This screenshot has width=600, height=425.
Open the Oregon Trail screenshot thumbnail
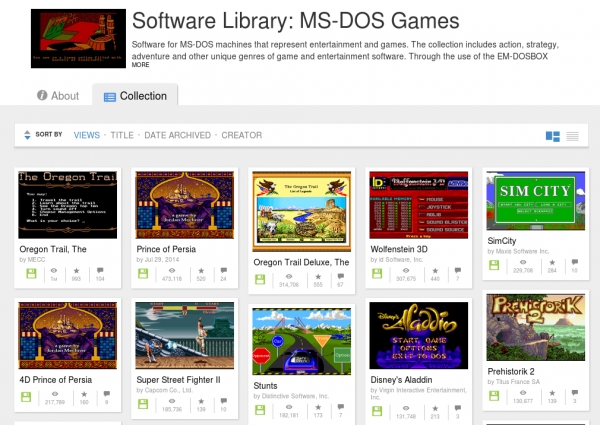68,205
